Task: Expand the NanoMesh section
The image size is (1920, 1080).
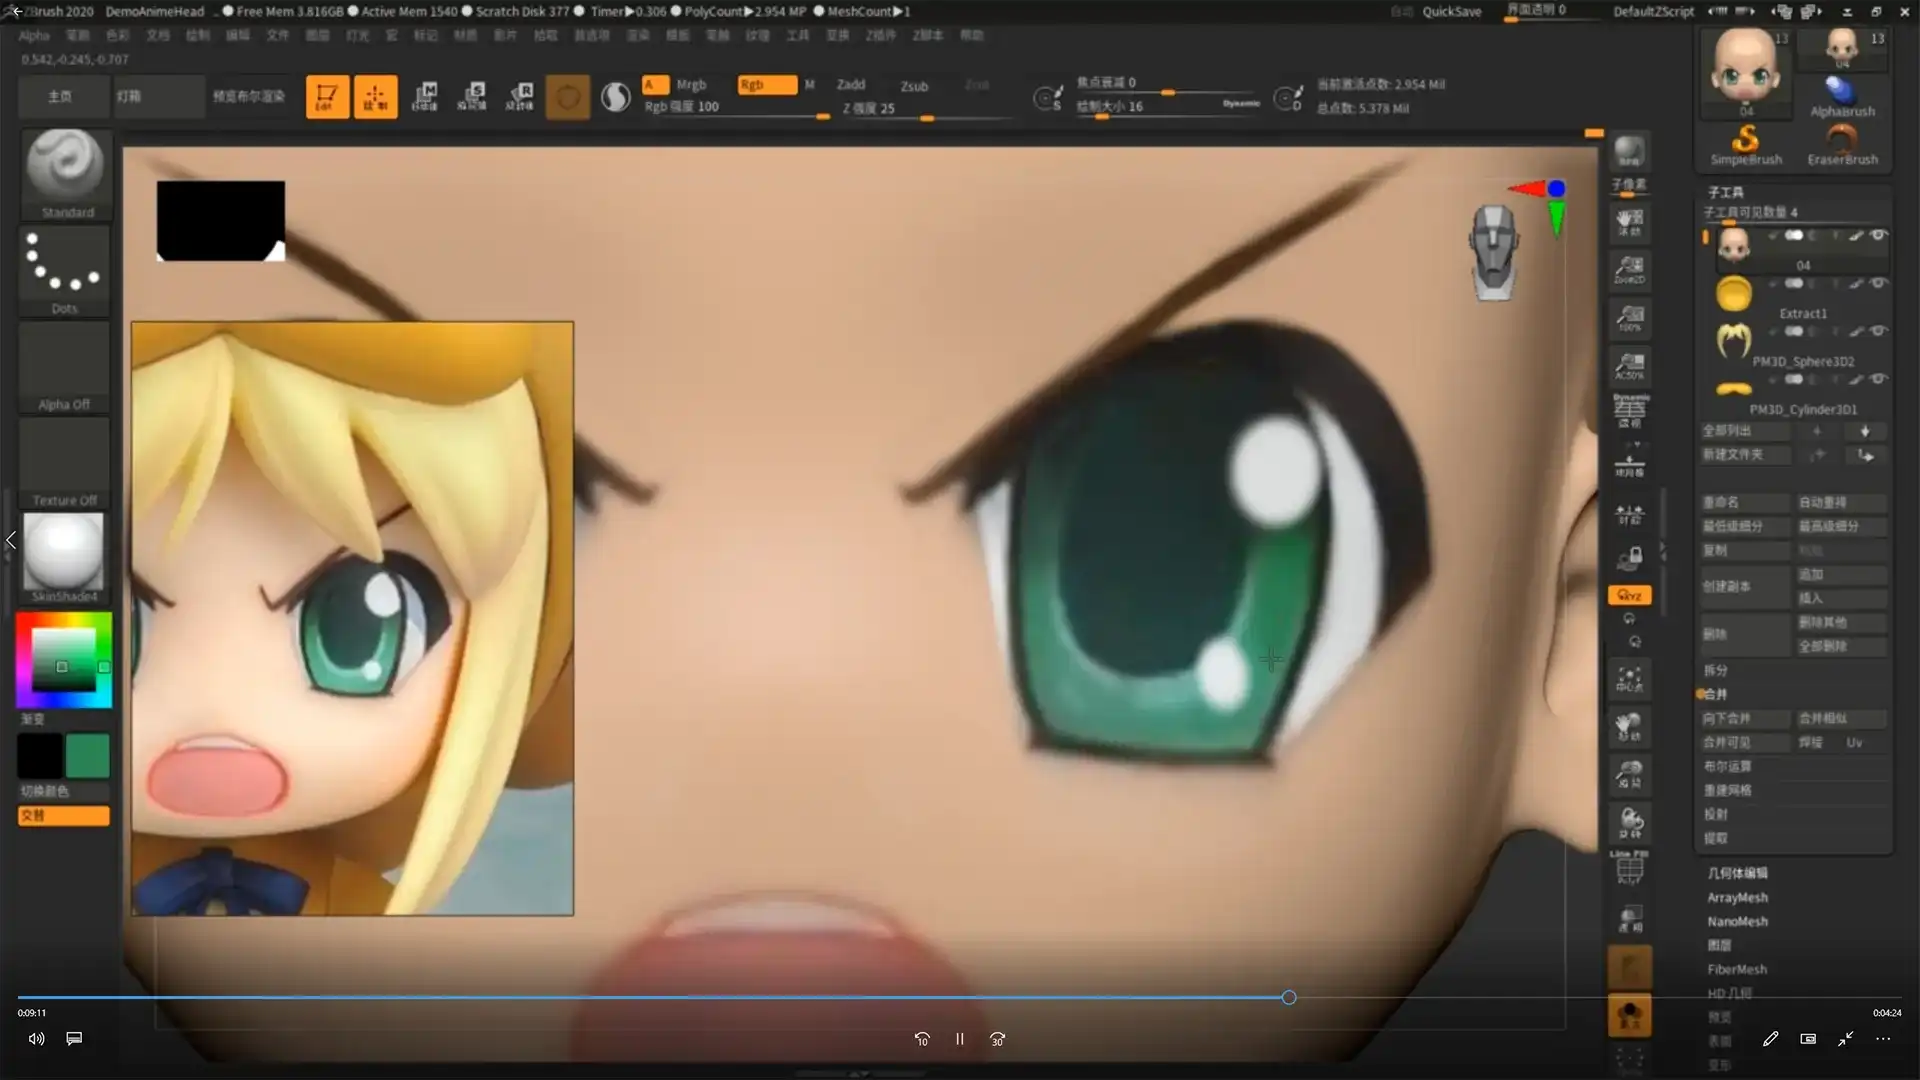Action: pyautogui.click(x=1737, y=922)
